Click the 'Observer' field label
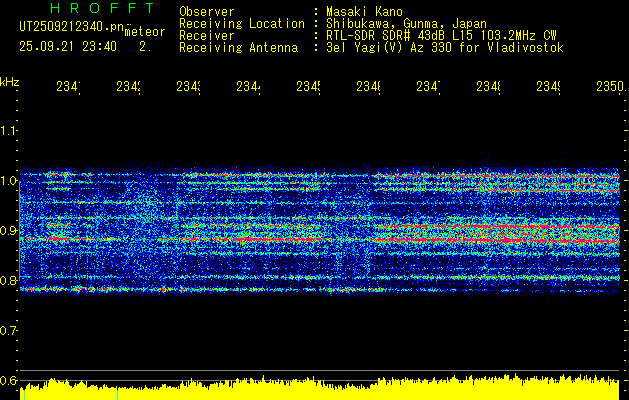Image resolution: width=629 pixels, height=400 pixels. coord(207,11)
